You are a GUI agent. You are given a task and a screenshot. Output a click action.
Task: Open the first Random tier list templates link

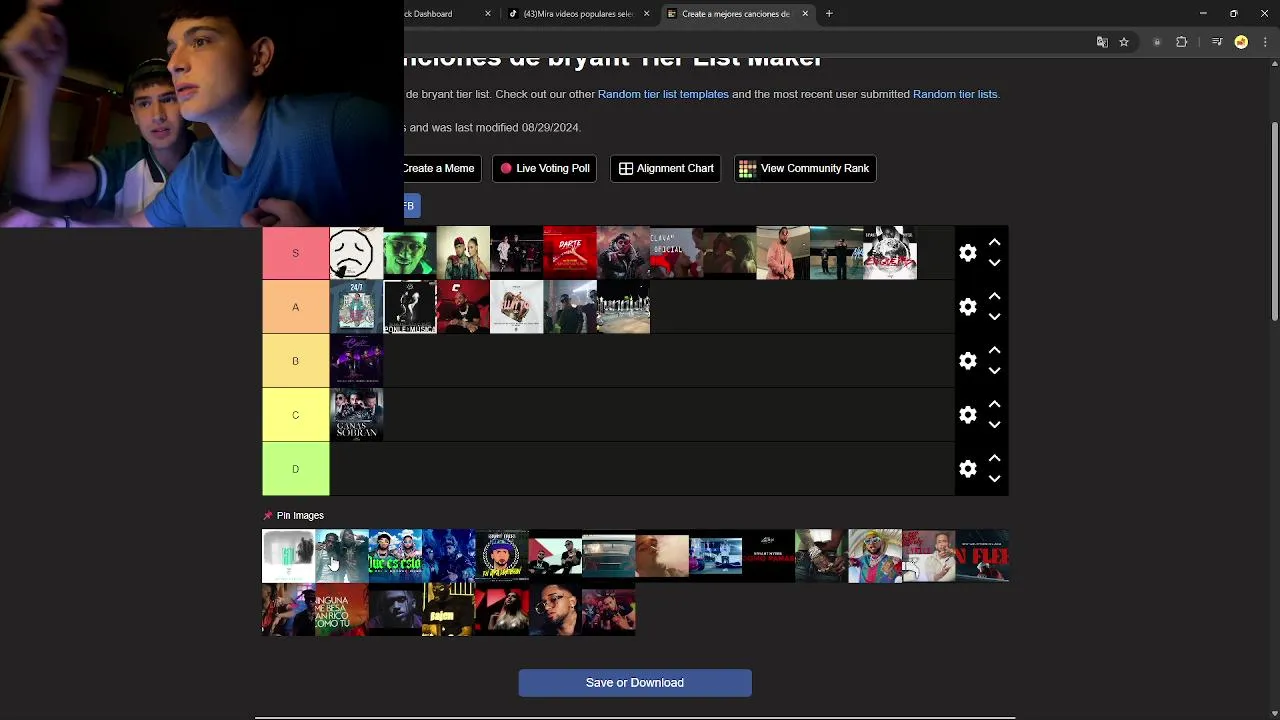[663, 94]
